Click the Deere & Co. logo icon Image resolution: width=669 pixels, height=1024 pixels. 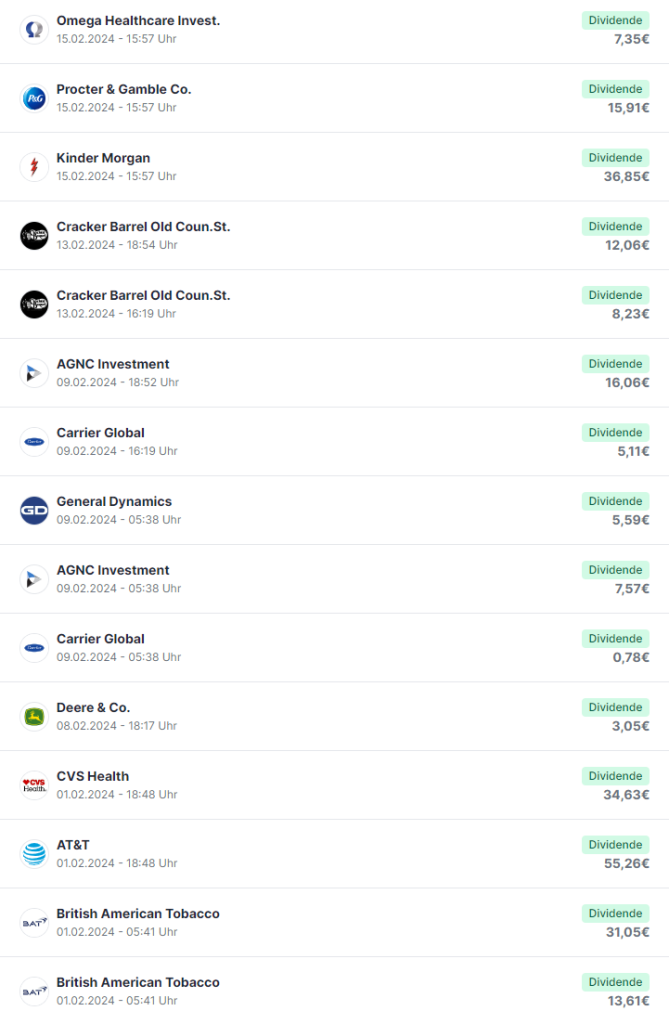(x=34, y=717)
